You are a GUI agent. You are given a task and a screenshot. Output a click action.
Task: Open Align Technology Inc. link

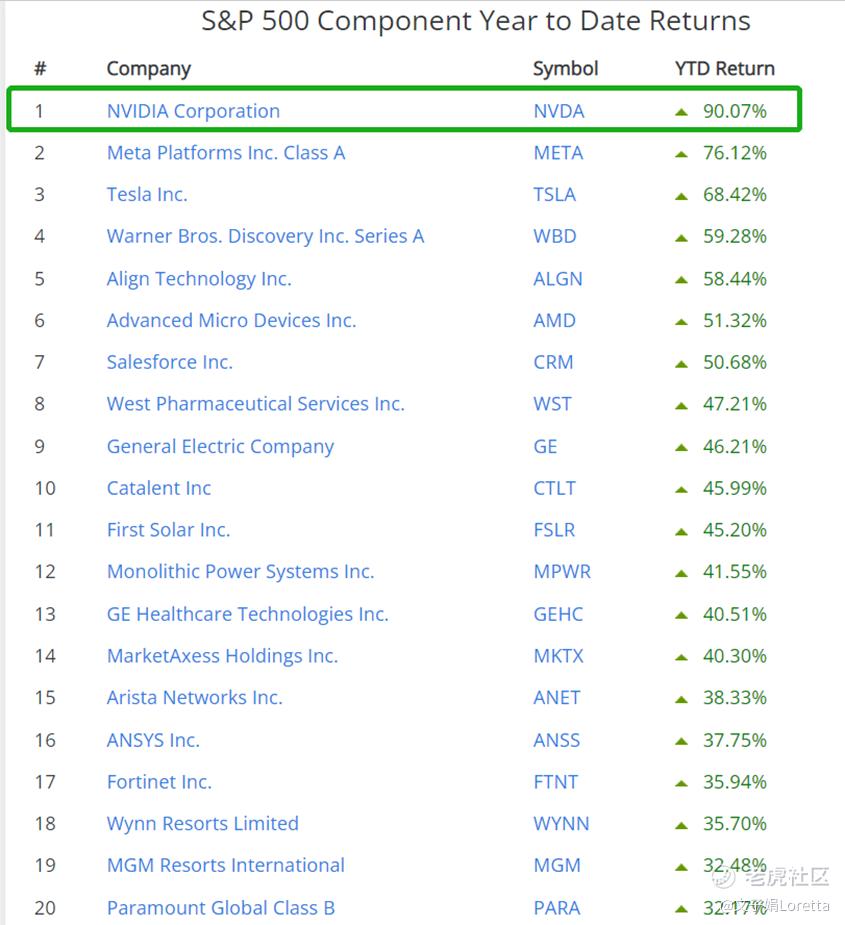pos(199,278)
